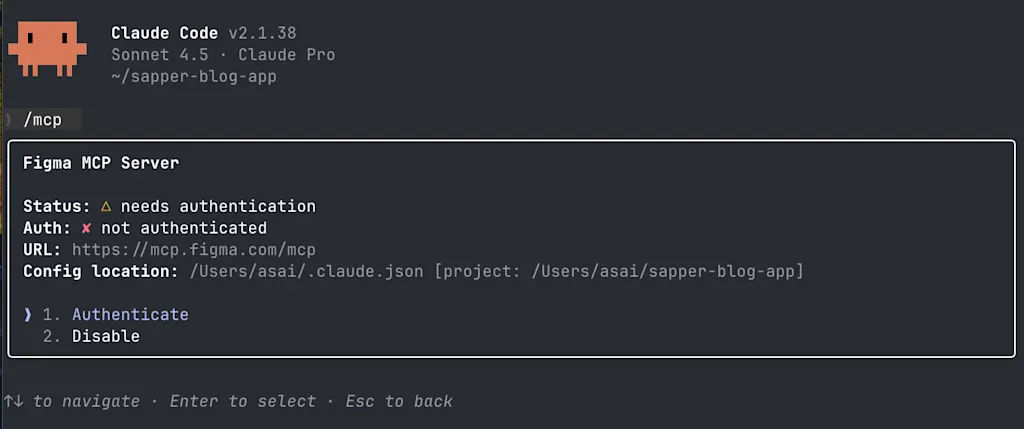Click the /mcp command input line

click(42, 120)
